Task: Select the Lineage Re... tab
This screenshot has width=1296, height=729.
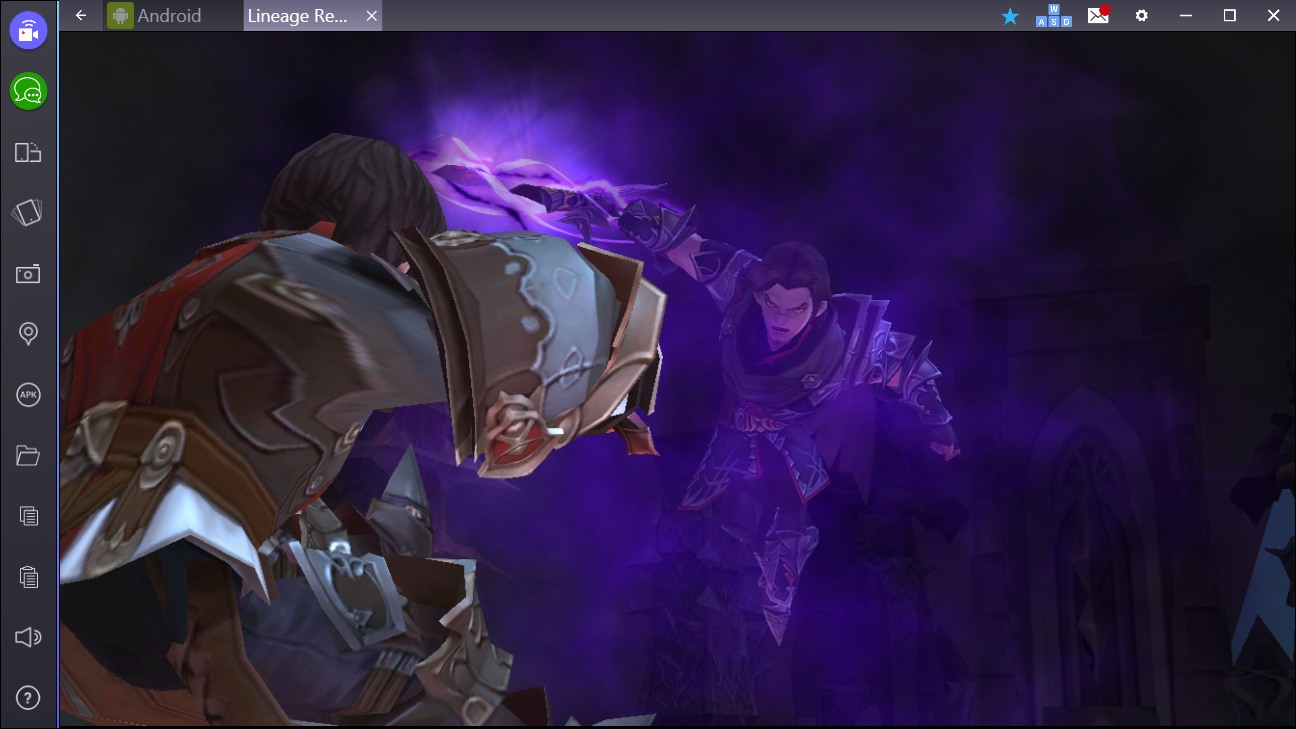Action: (298, 15)
